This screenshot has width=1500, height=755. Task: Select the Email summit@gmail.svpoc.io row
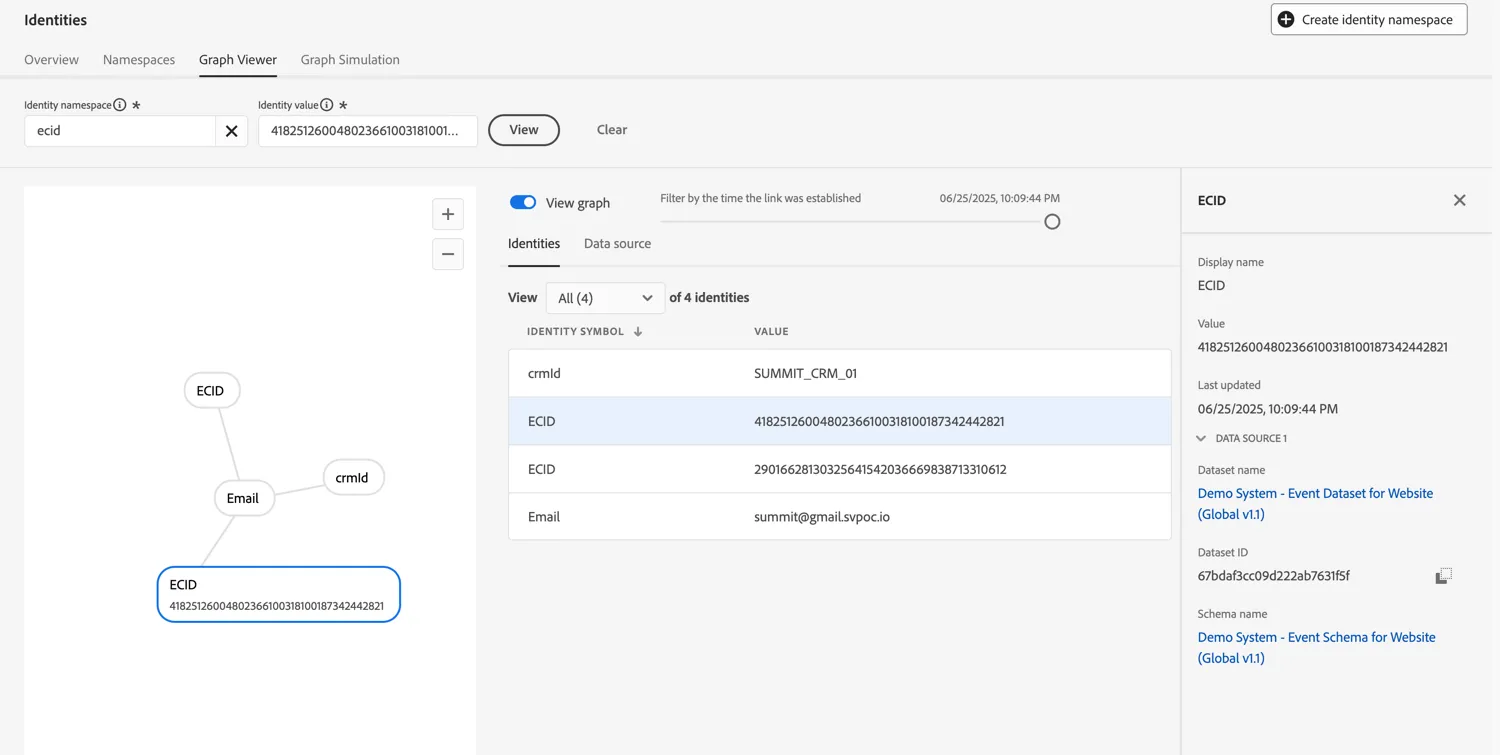(x=840, y=517)
